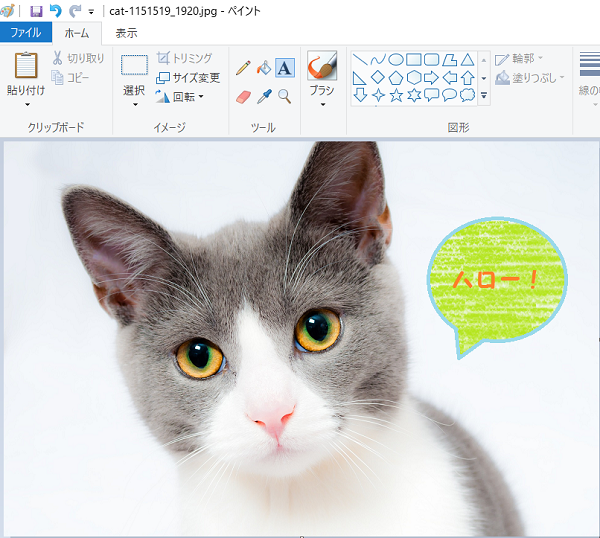Click Copy (コピー)
The width and height of the screenshot is (600, 538).
pyautogui.click(x=70, y=78)
